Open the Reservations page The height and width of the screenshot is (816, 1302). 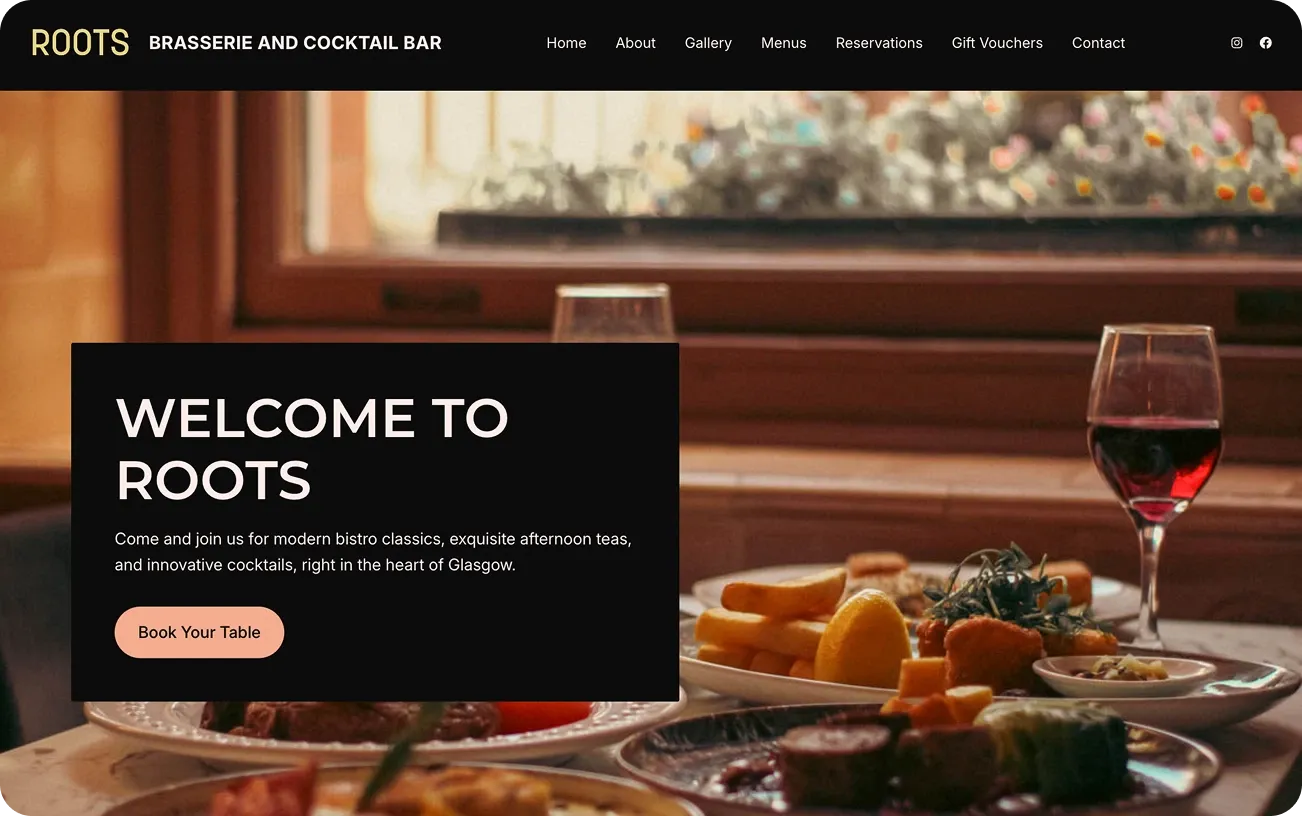tap(879, 43)
